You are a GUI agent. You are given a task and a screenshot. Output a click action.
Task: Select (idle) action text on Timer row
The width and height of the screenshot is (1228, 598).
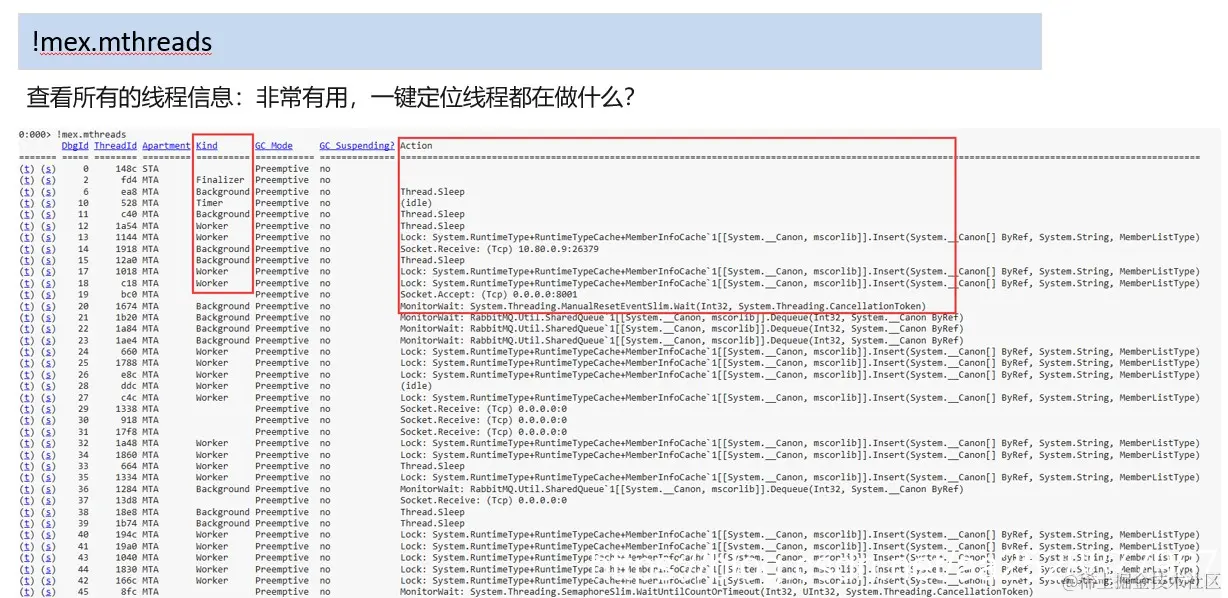416,203
